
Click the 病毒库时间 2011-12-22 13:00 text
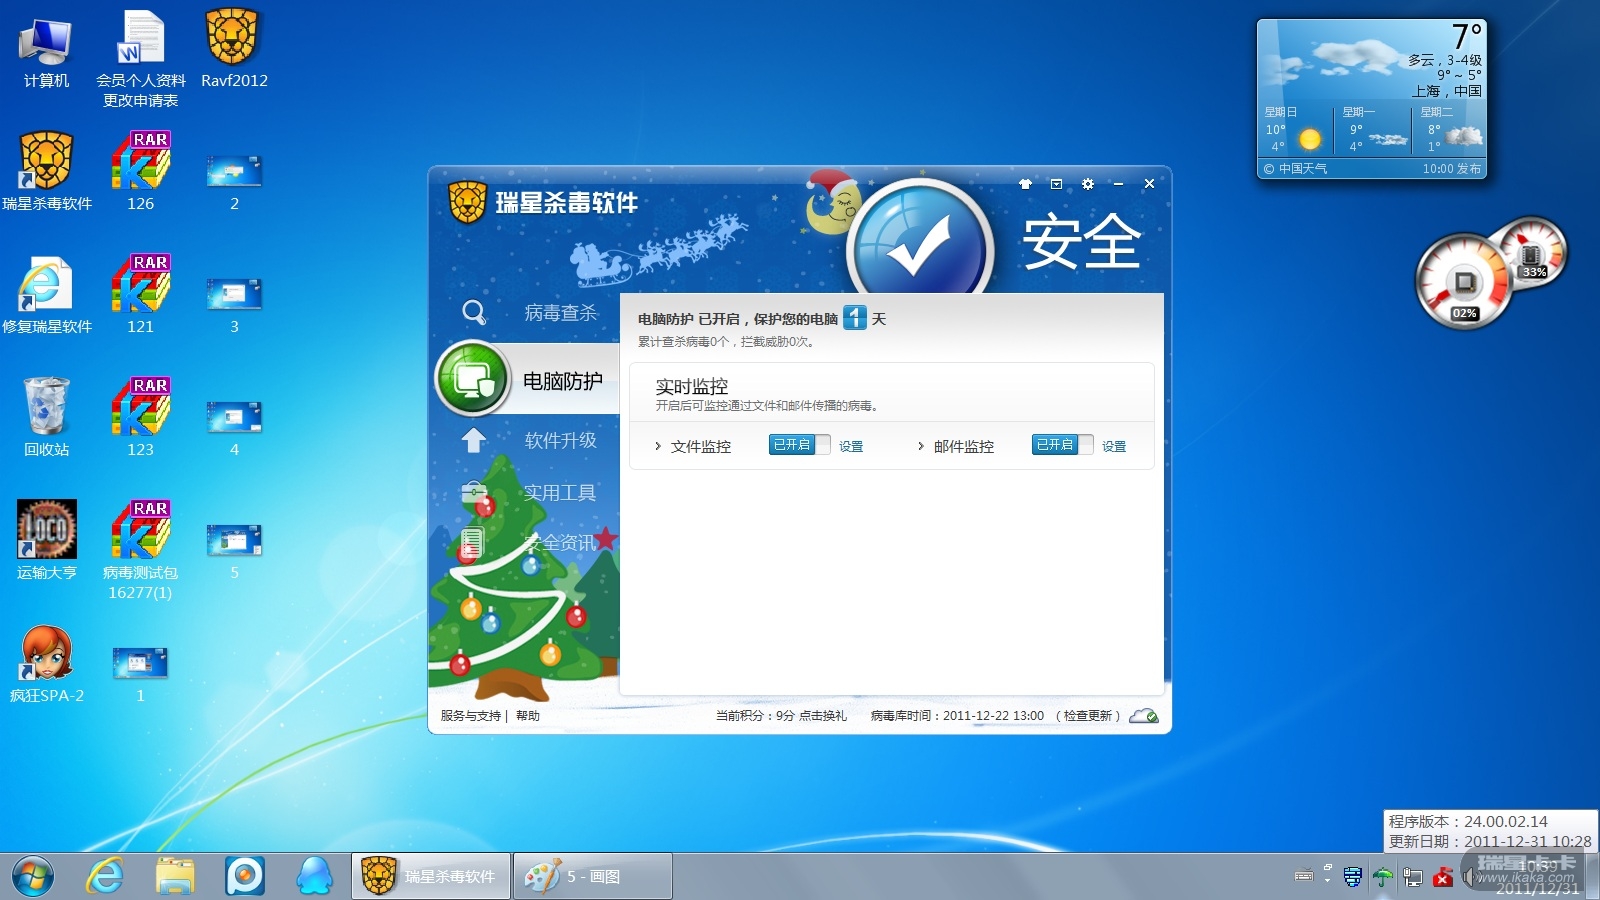point(957,716)
